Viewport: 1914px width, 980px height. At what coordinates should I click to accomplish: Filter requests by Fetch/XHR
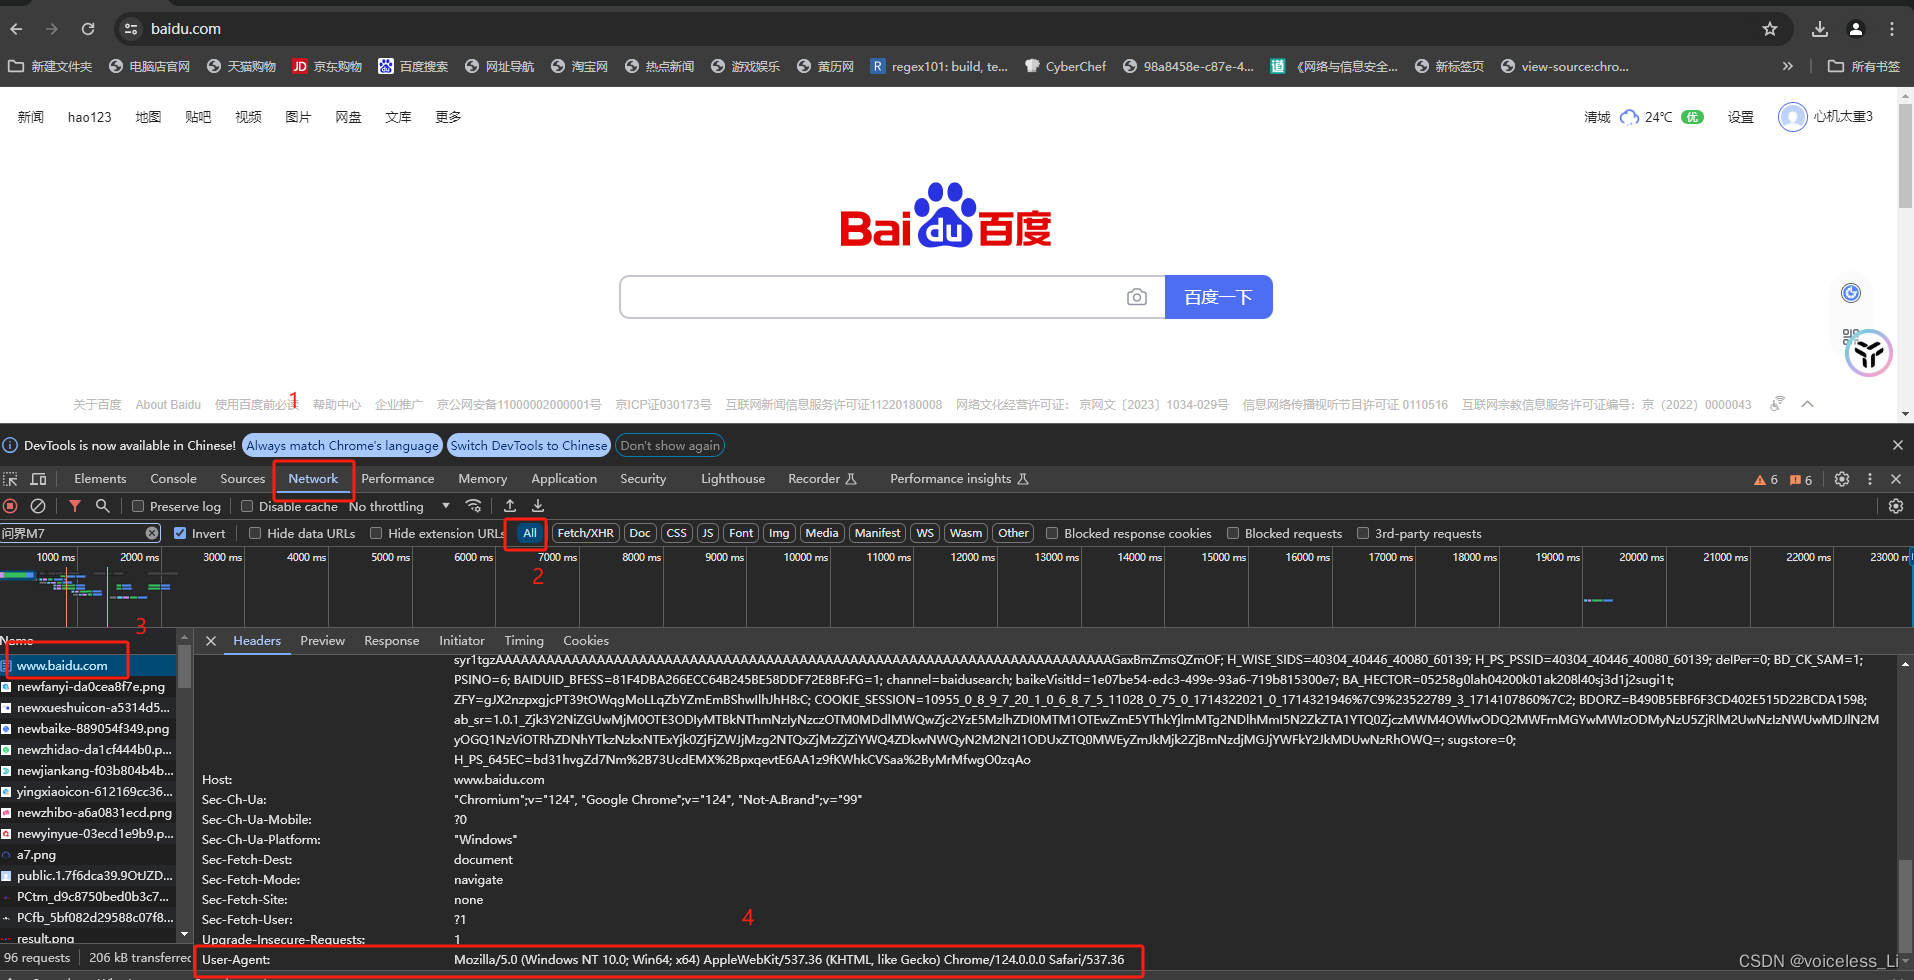click(585, 533)
